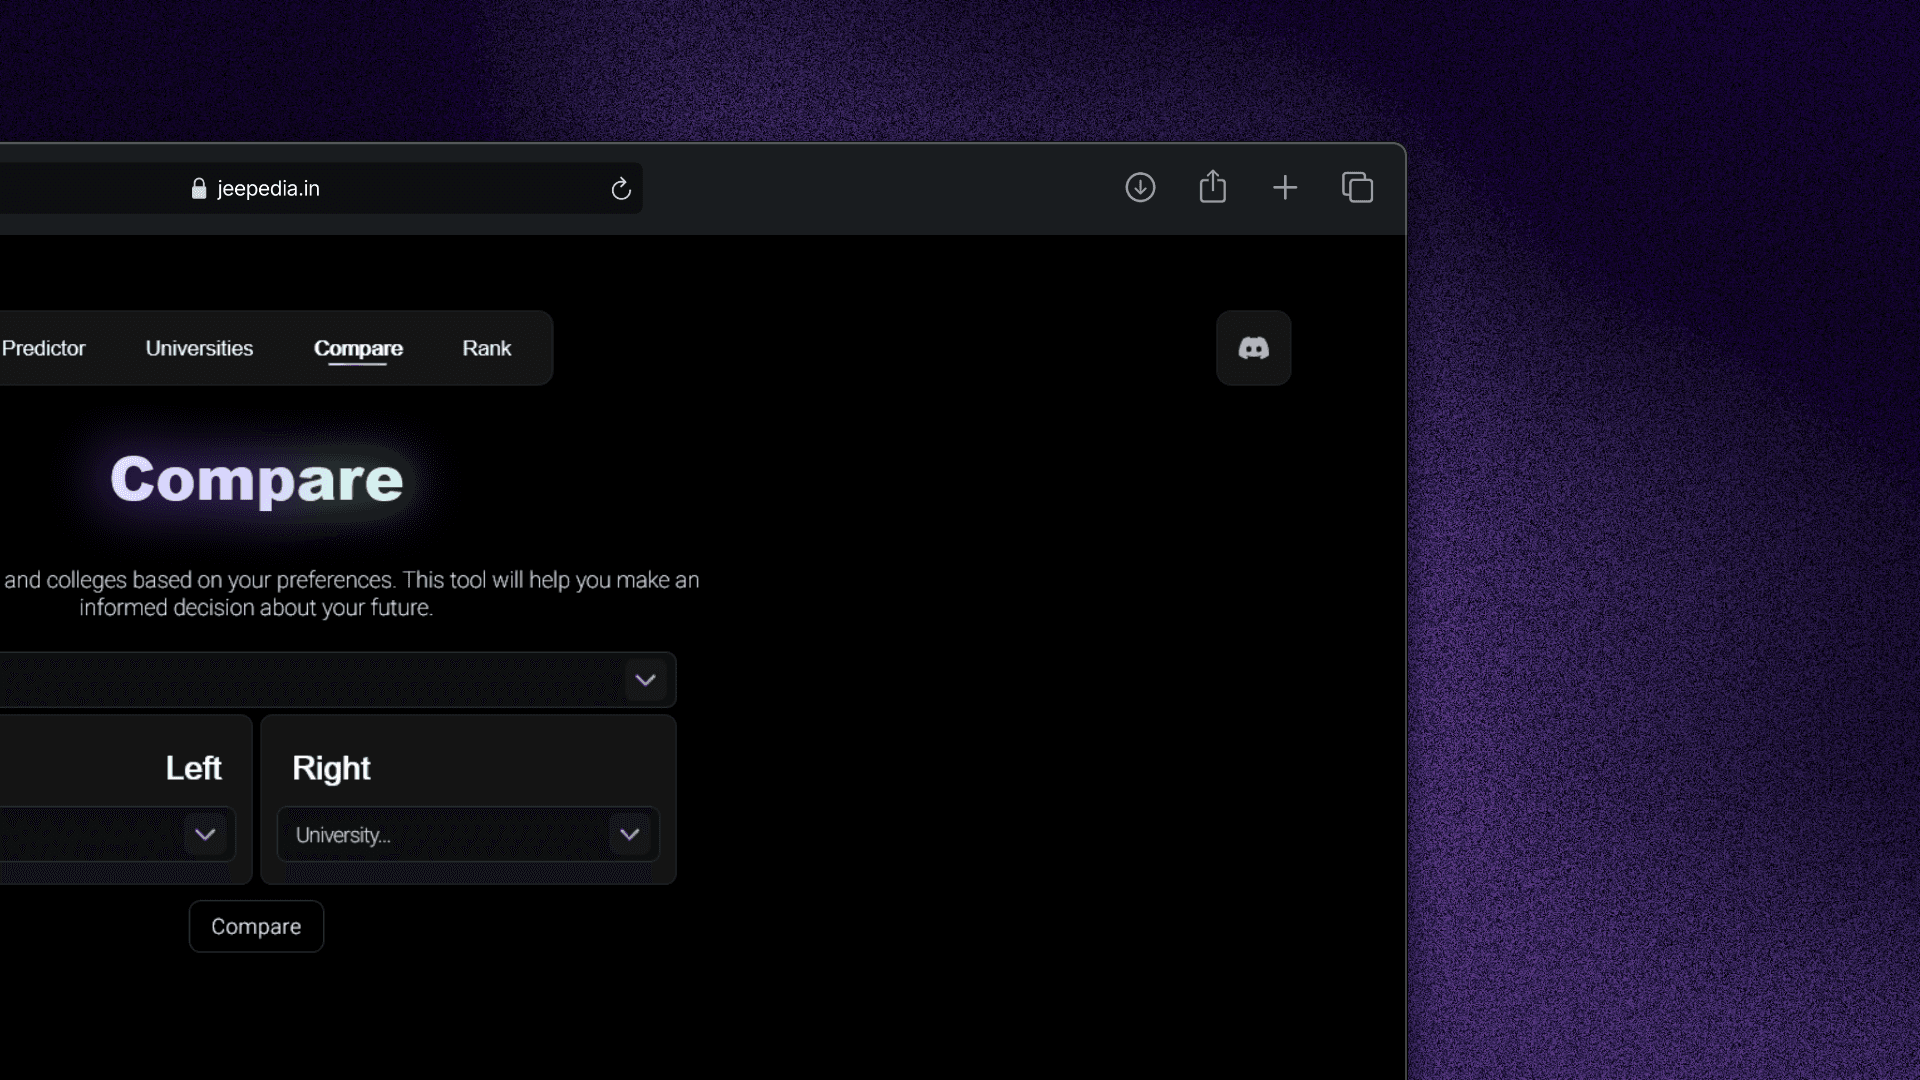Screen dimensions: 1920x1080
Task: Expand the wide dropdown above Left and Right
Action: (645, 680)
